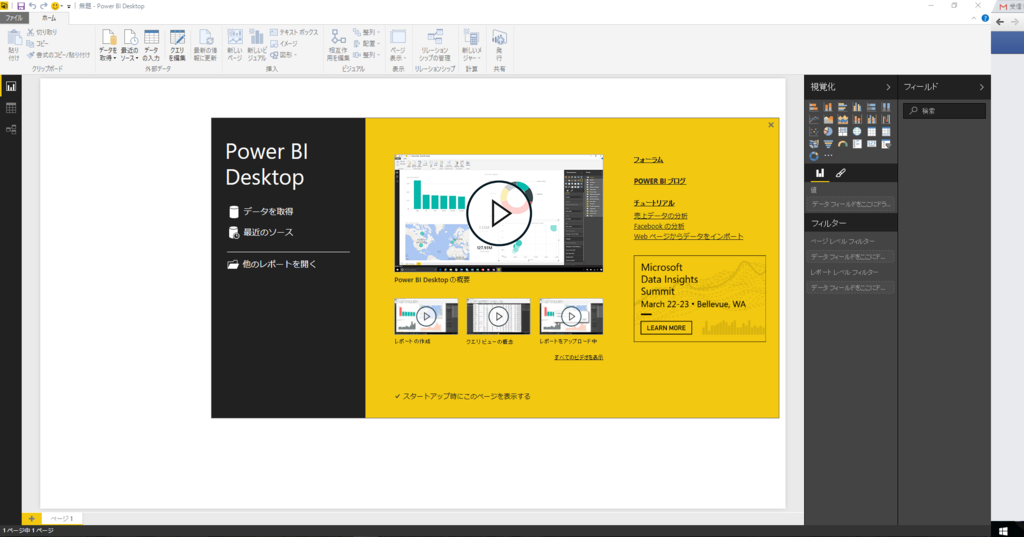Select the line chart visualization
1024x537 pixels.
pyautogui.click(x=814, y=120)
